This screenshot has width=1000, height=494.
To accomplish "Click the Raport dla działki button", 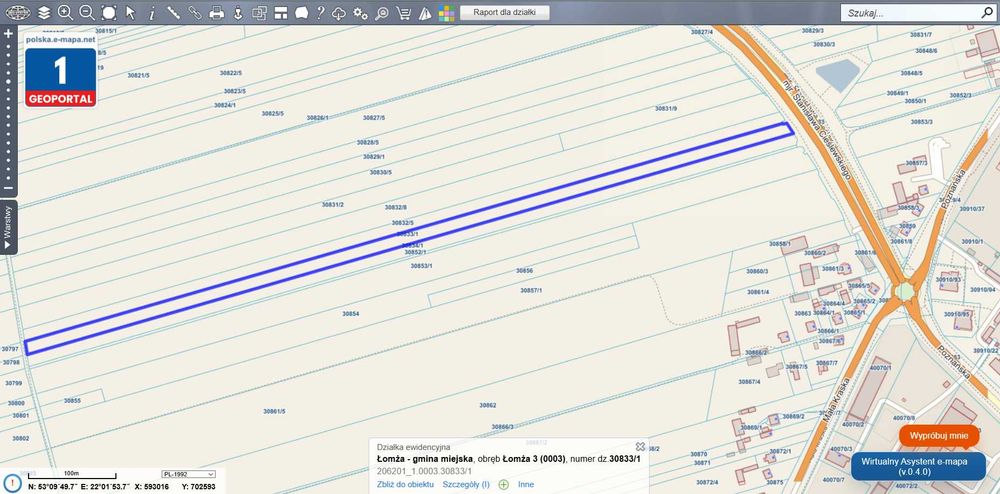I will point(504,12).
